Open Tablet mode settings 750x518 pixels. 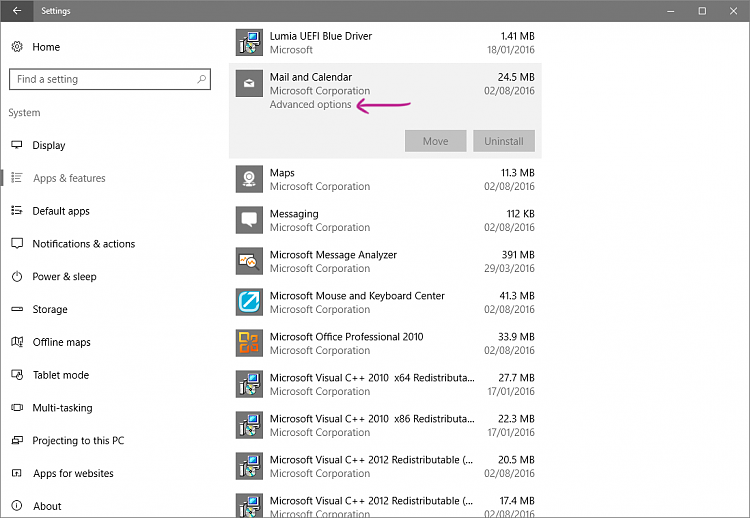pyautogui.click(x=61, y=375)
